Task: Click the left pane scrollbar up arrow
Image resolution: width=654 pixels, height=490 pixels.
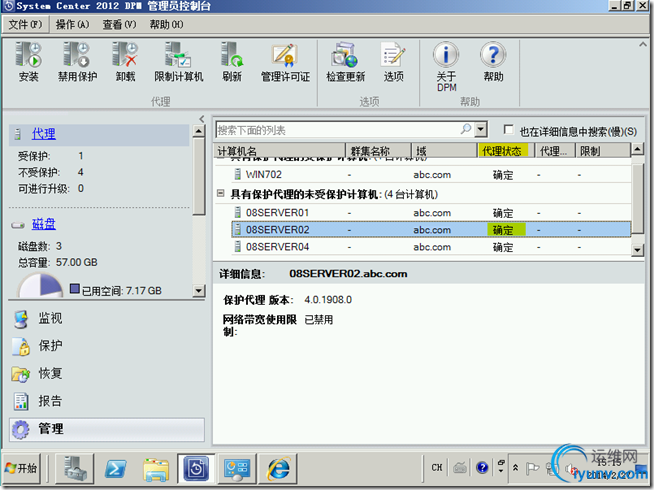Action: (199, 131)
